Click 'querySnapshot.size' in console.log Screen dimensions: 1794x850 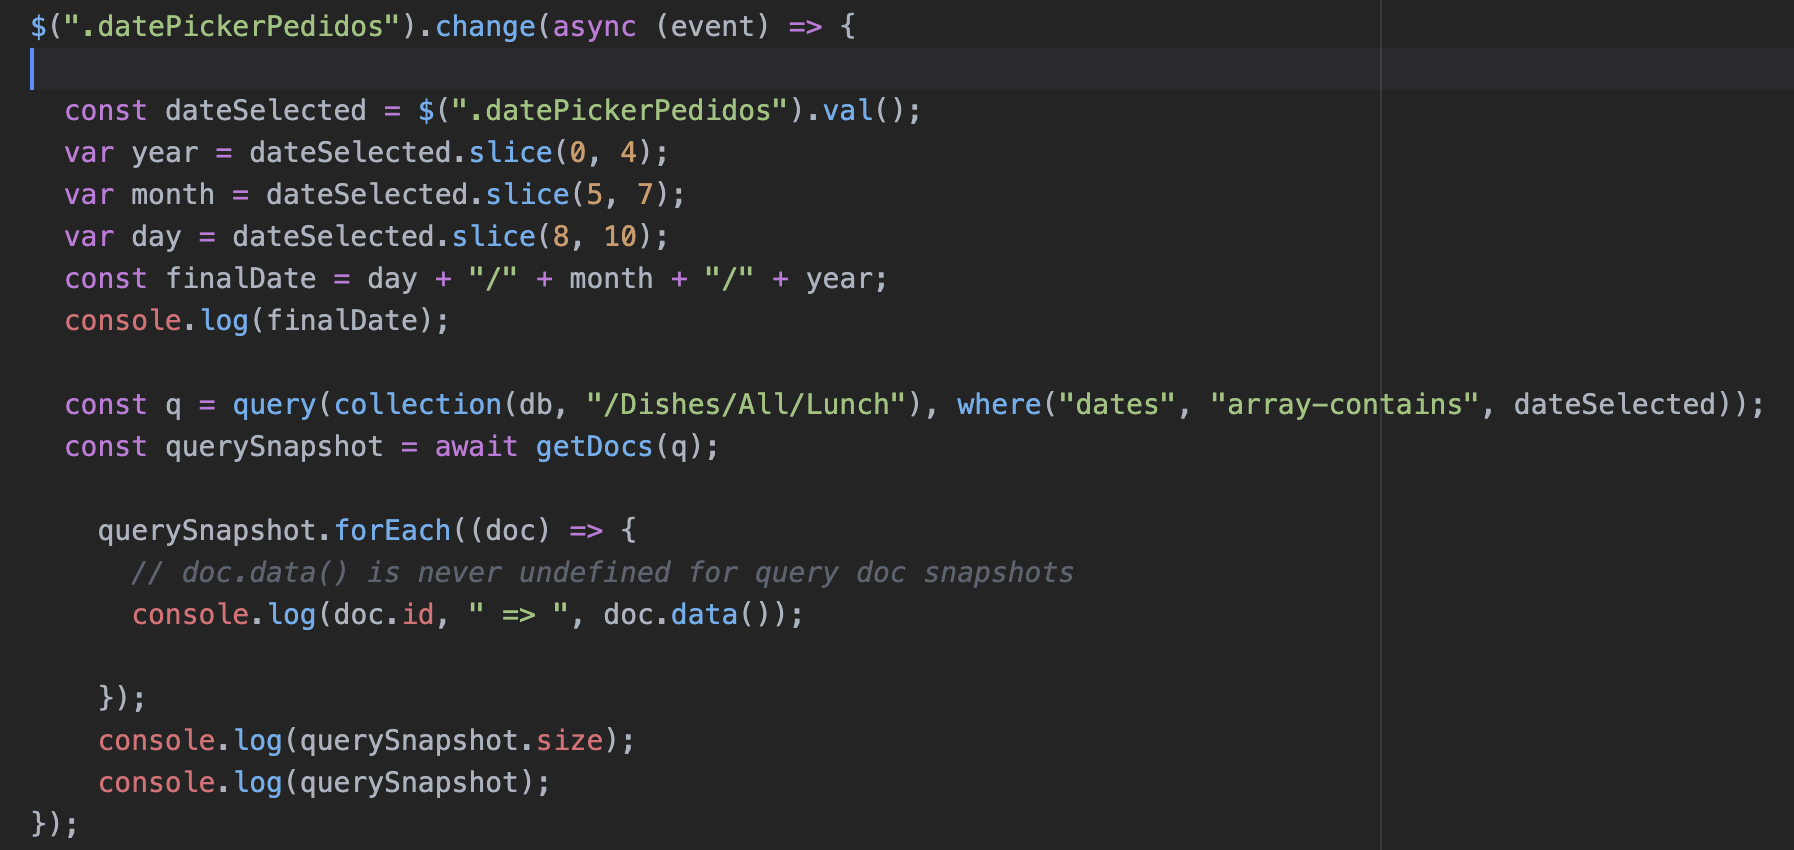click(x=451, y=740)
